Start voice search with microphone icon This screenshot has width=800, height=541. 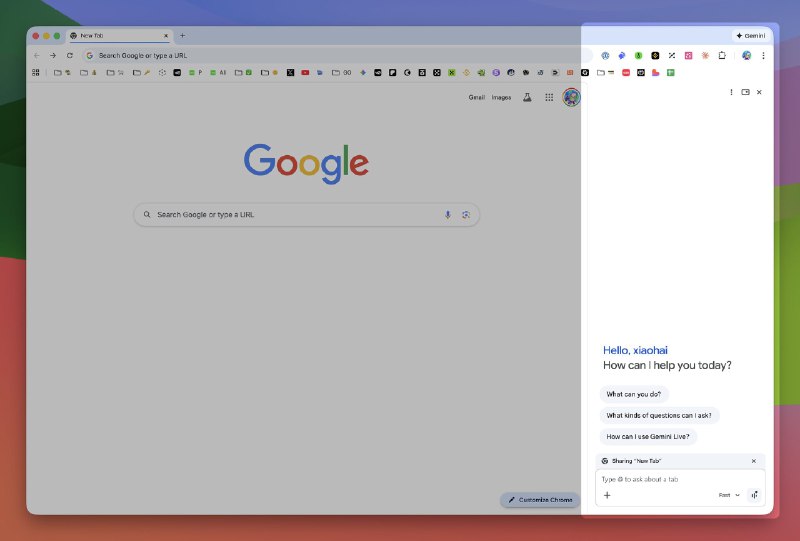pos(447,215)
